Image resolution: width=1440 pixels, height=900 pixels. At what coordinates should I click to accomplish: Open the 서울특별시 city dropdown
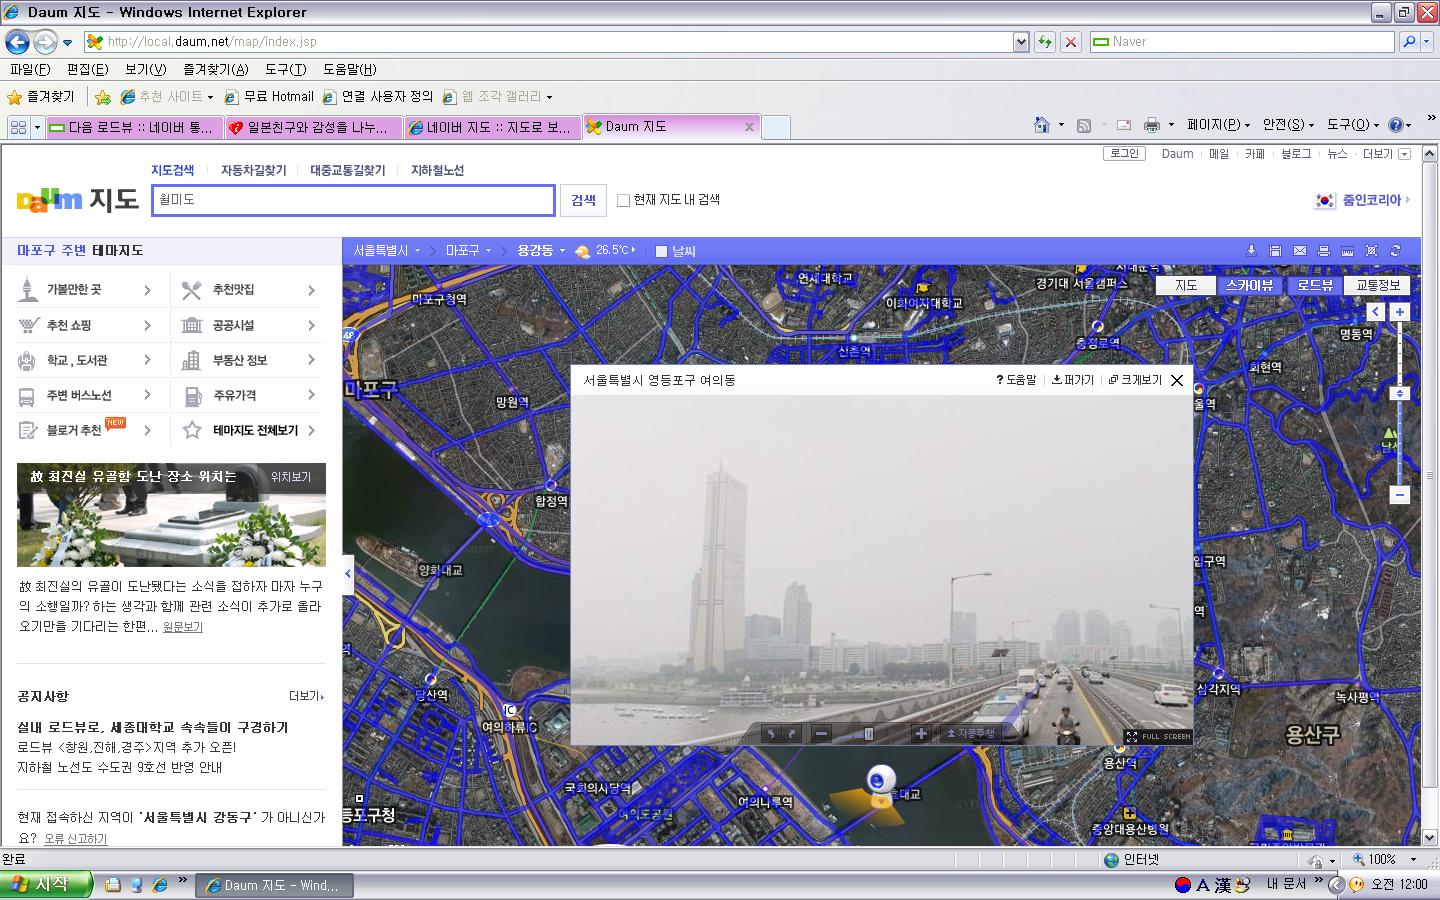click(x=386, y=251)
